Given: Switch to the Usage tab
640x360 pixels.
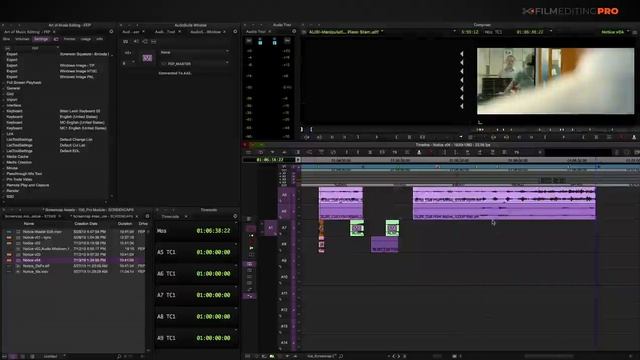Looking at the screenshot, I should 86,39.
